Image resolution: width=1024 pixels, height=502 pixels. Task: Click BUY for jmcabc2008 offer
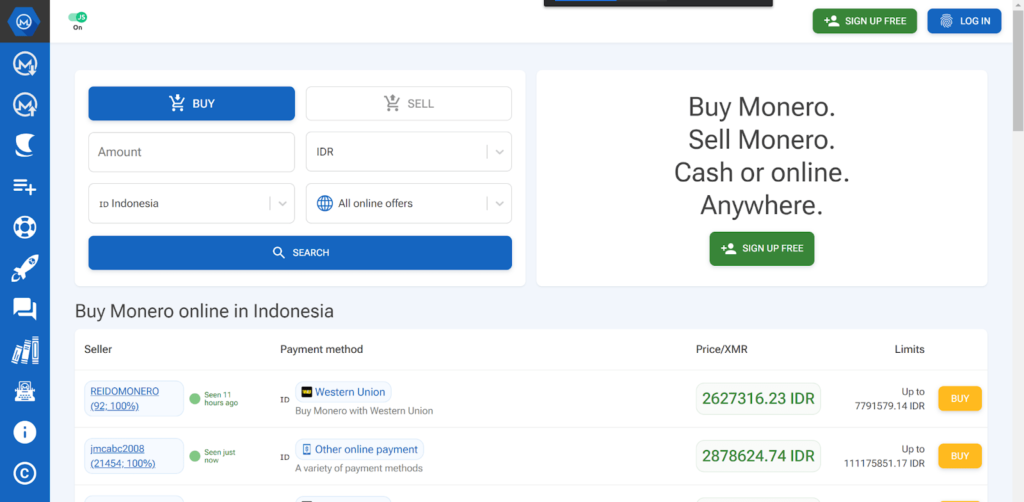[960, 456]
